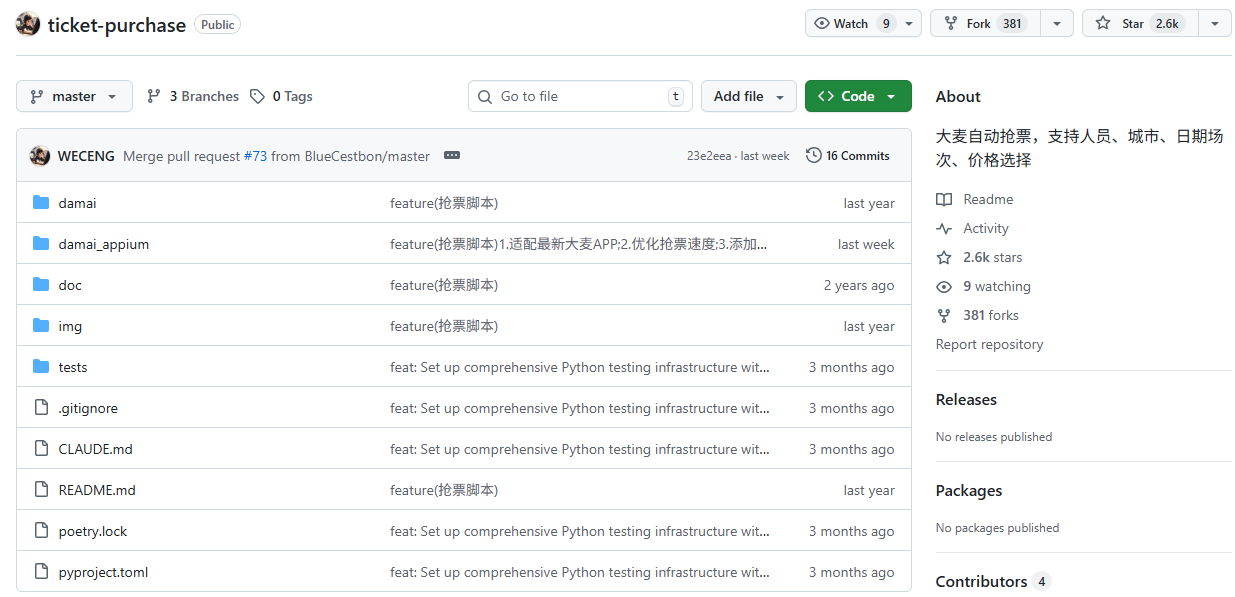Open the green Code dropdown button
This screenshot has width=1235, height=597.
coord(858,96)
